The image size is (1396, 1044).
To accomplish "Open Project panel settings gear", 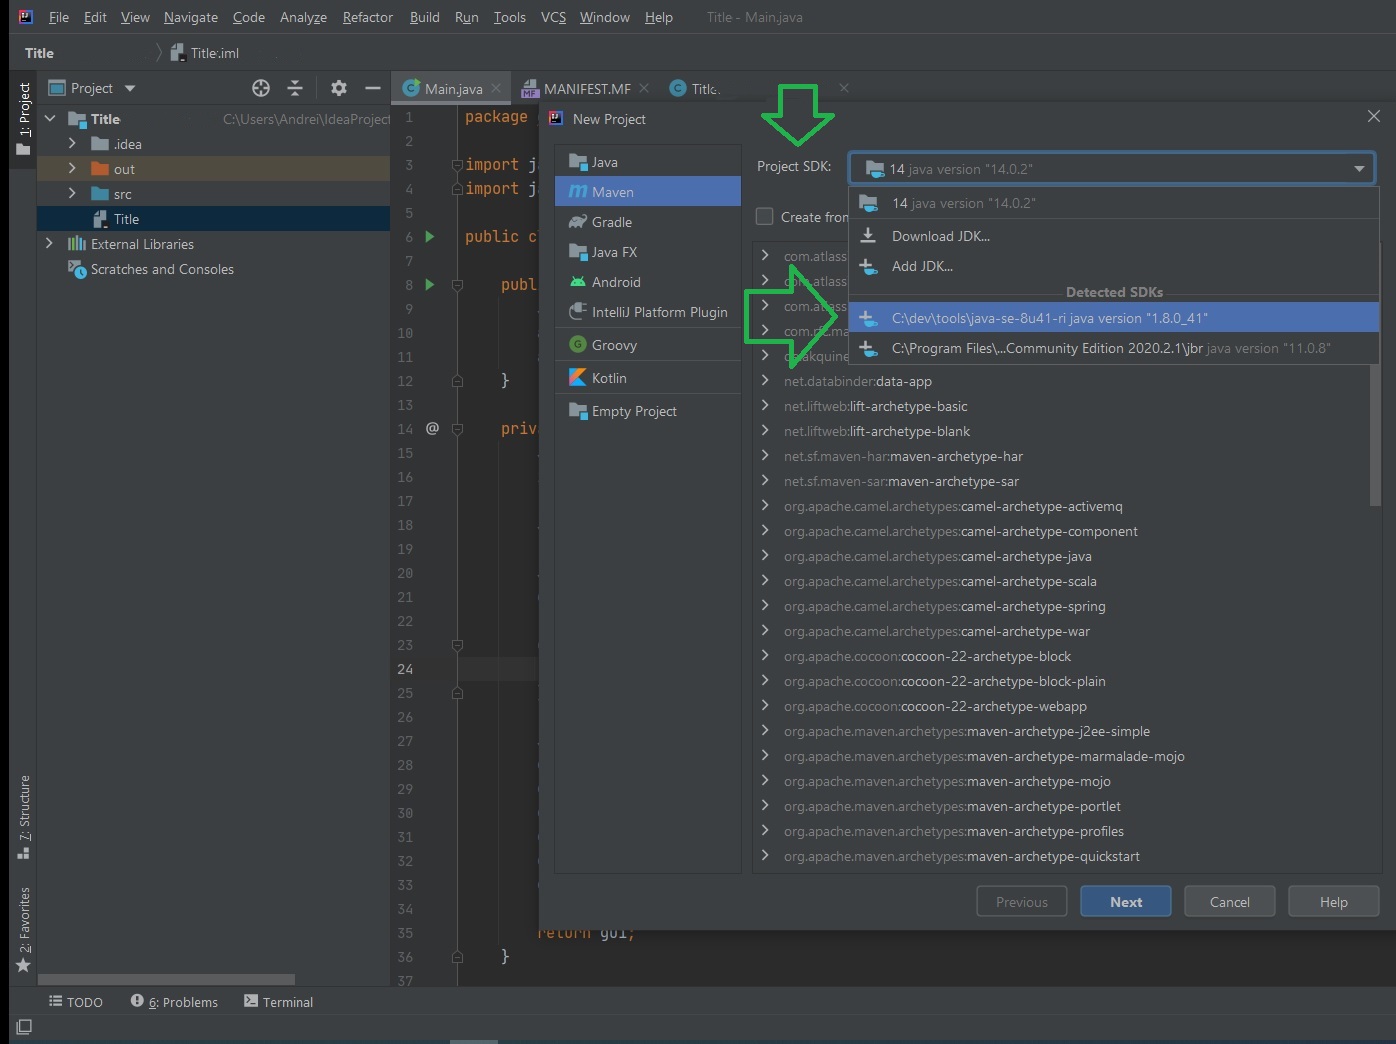I will pos(339,88).
